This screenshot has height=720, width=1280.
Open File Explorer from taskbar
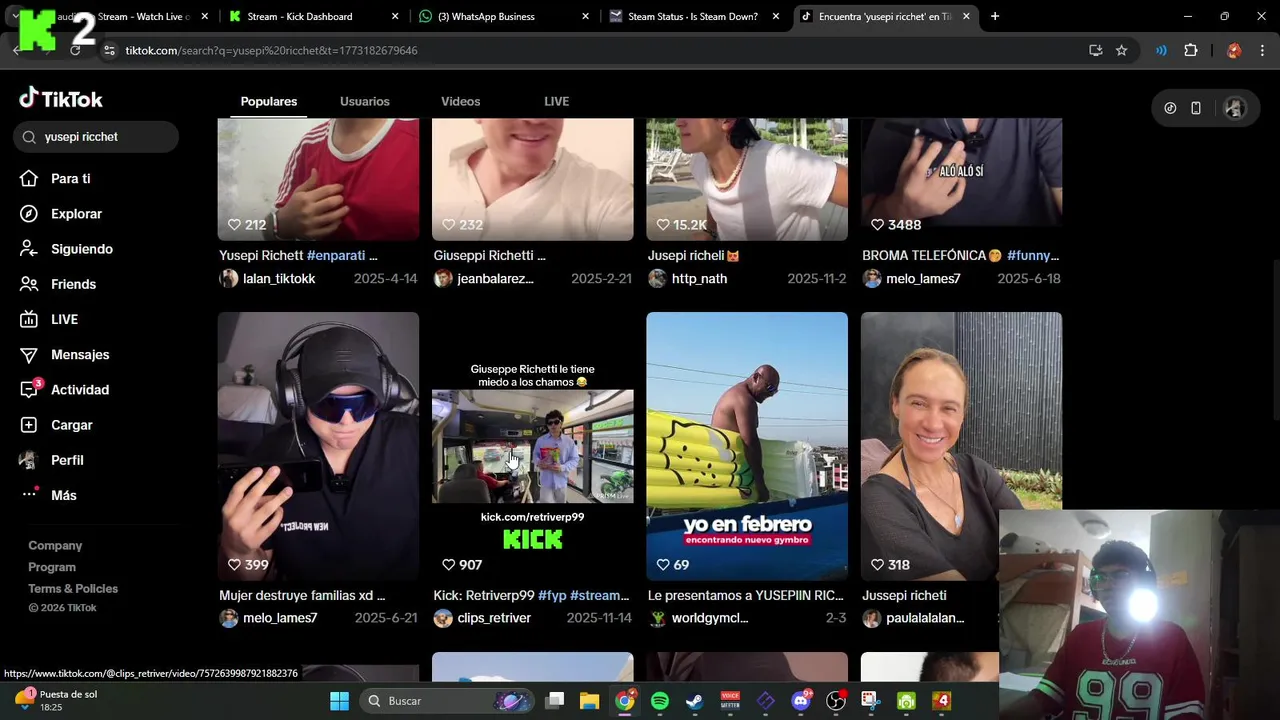(589, 701)
